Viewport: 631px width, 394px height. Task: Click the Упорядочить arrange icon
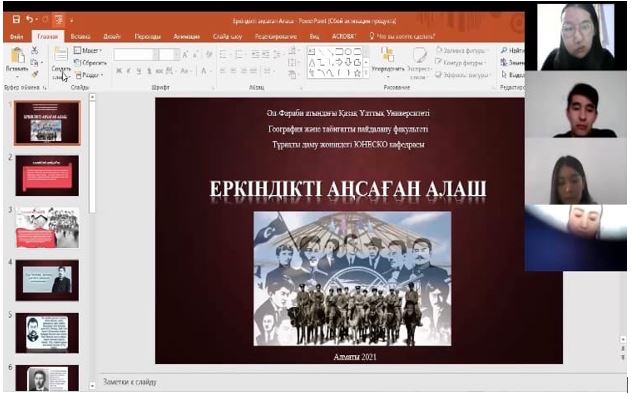(387, 55)
